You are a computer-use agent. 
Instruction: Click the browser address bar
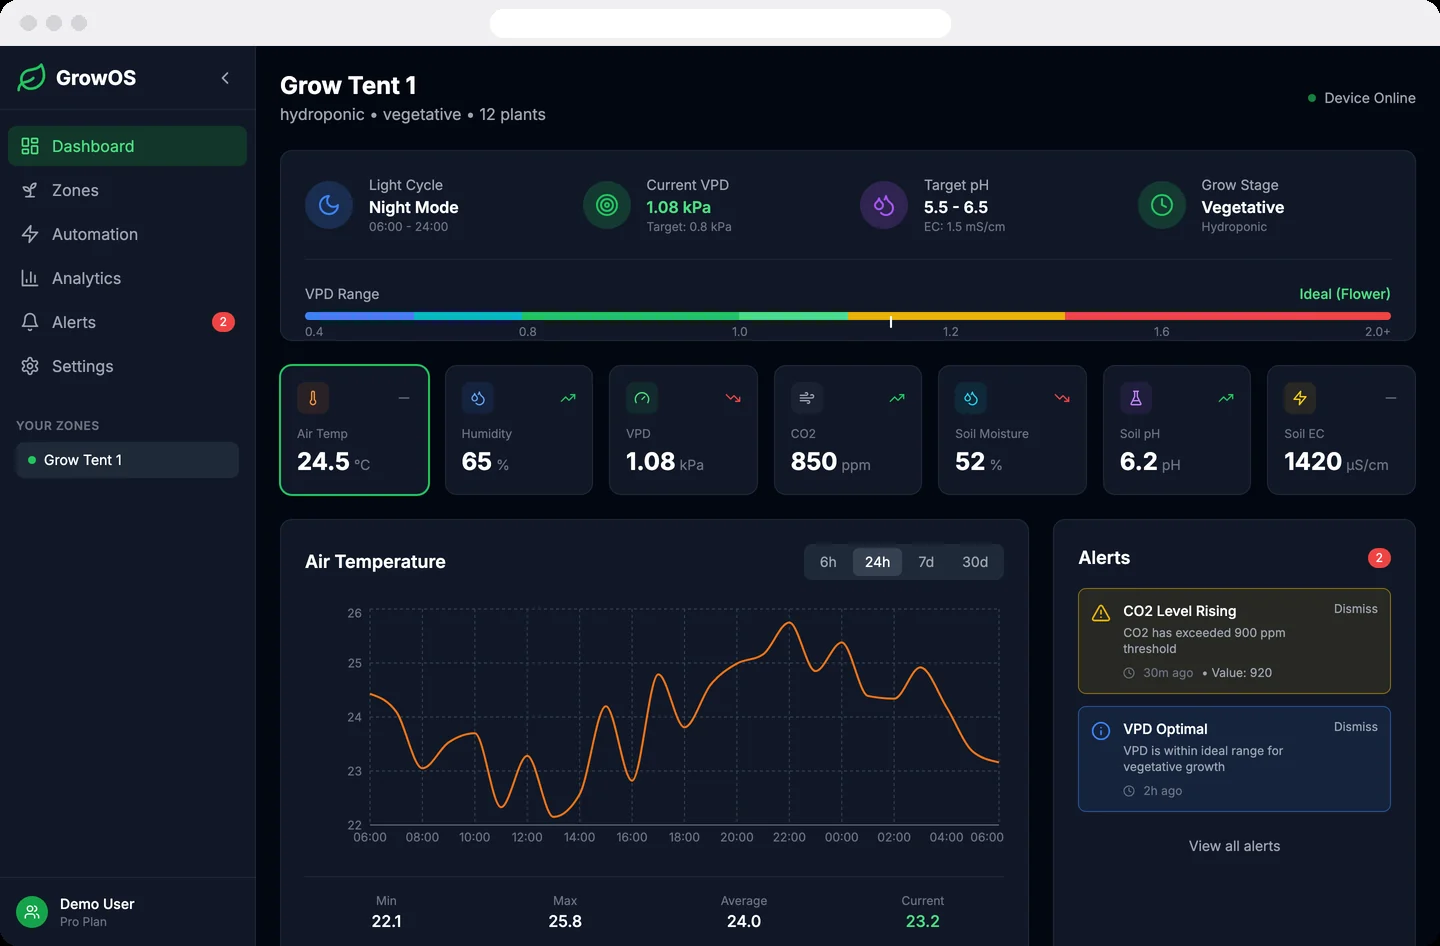[720, 23]
